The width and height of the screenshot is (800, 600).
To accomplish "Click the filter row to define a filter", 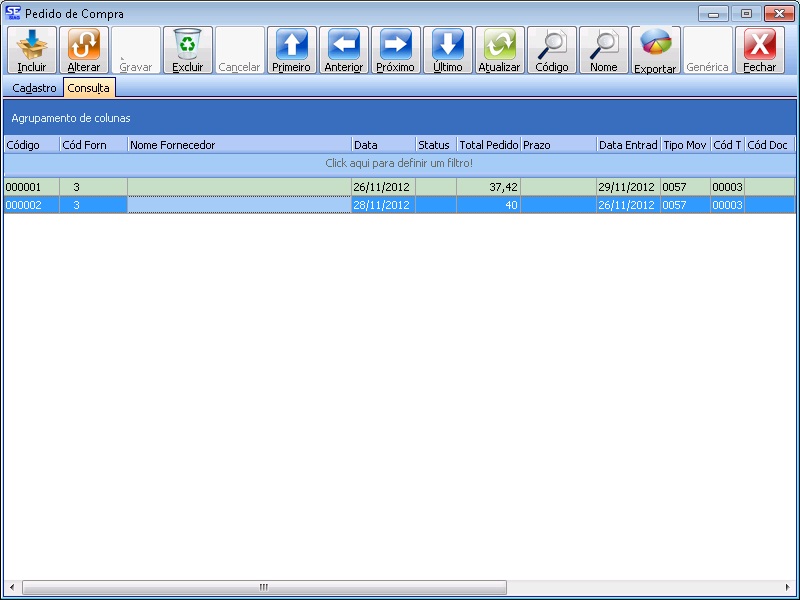I will point(399,163).
